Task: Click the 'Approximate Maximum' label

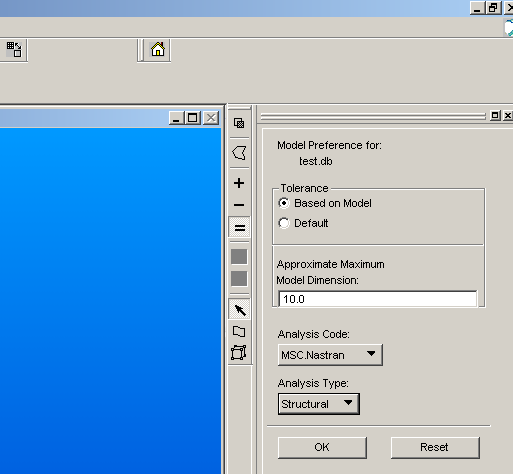Action: point(331,264)
